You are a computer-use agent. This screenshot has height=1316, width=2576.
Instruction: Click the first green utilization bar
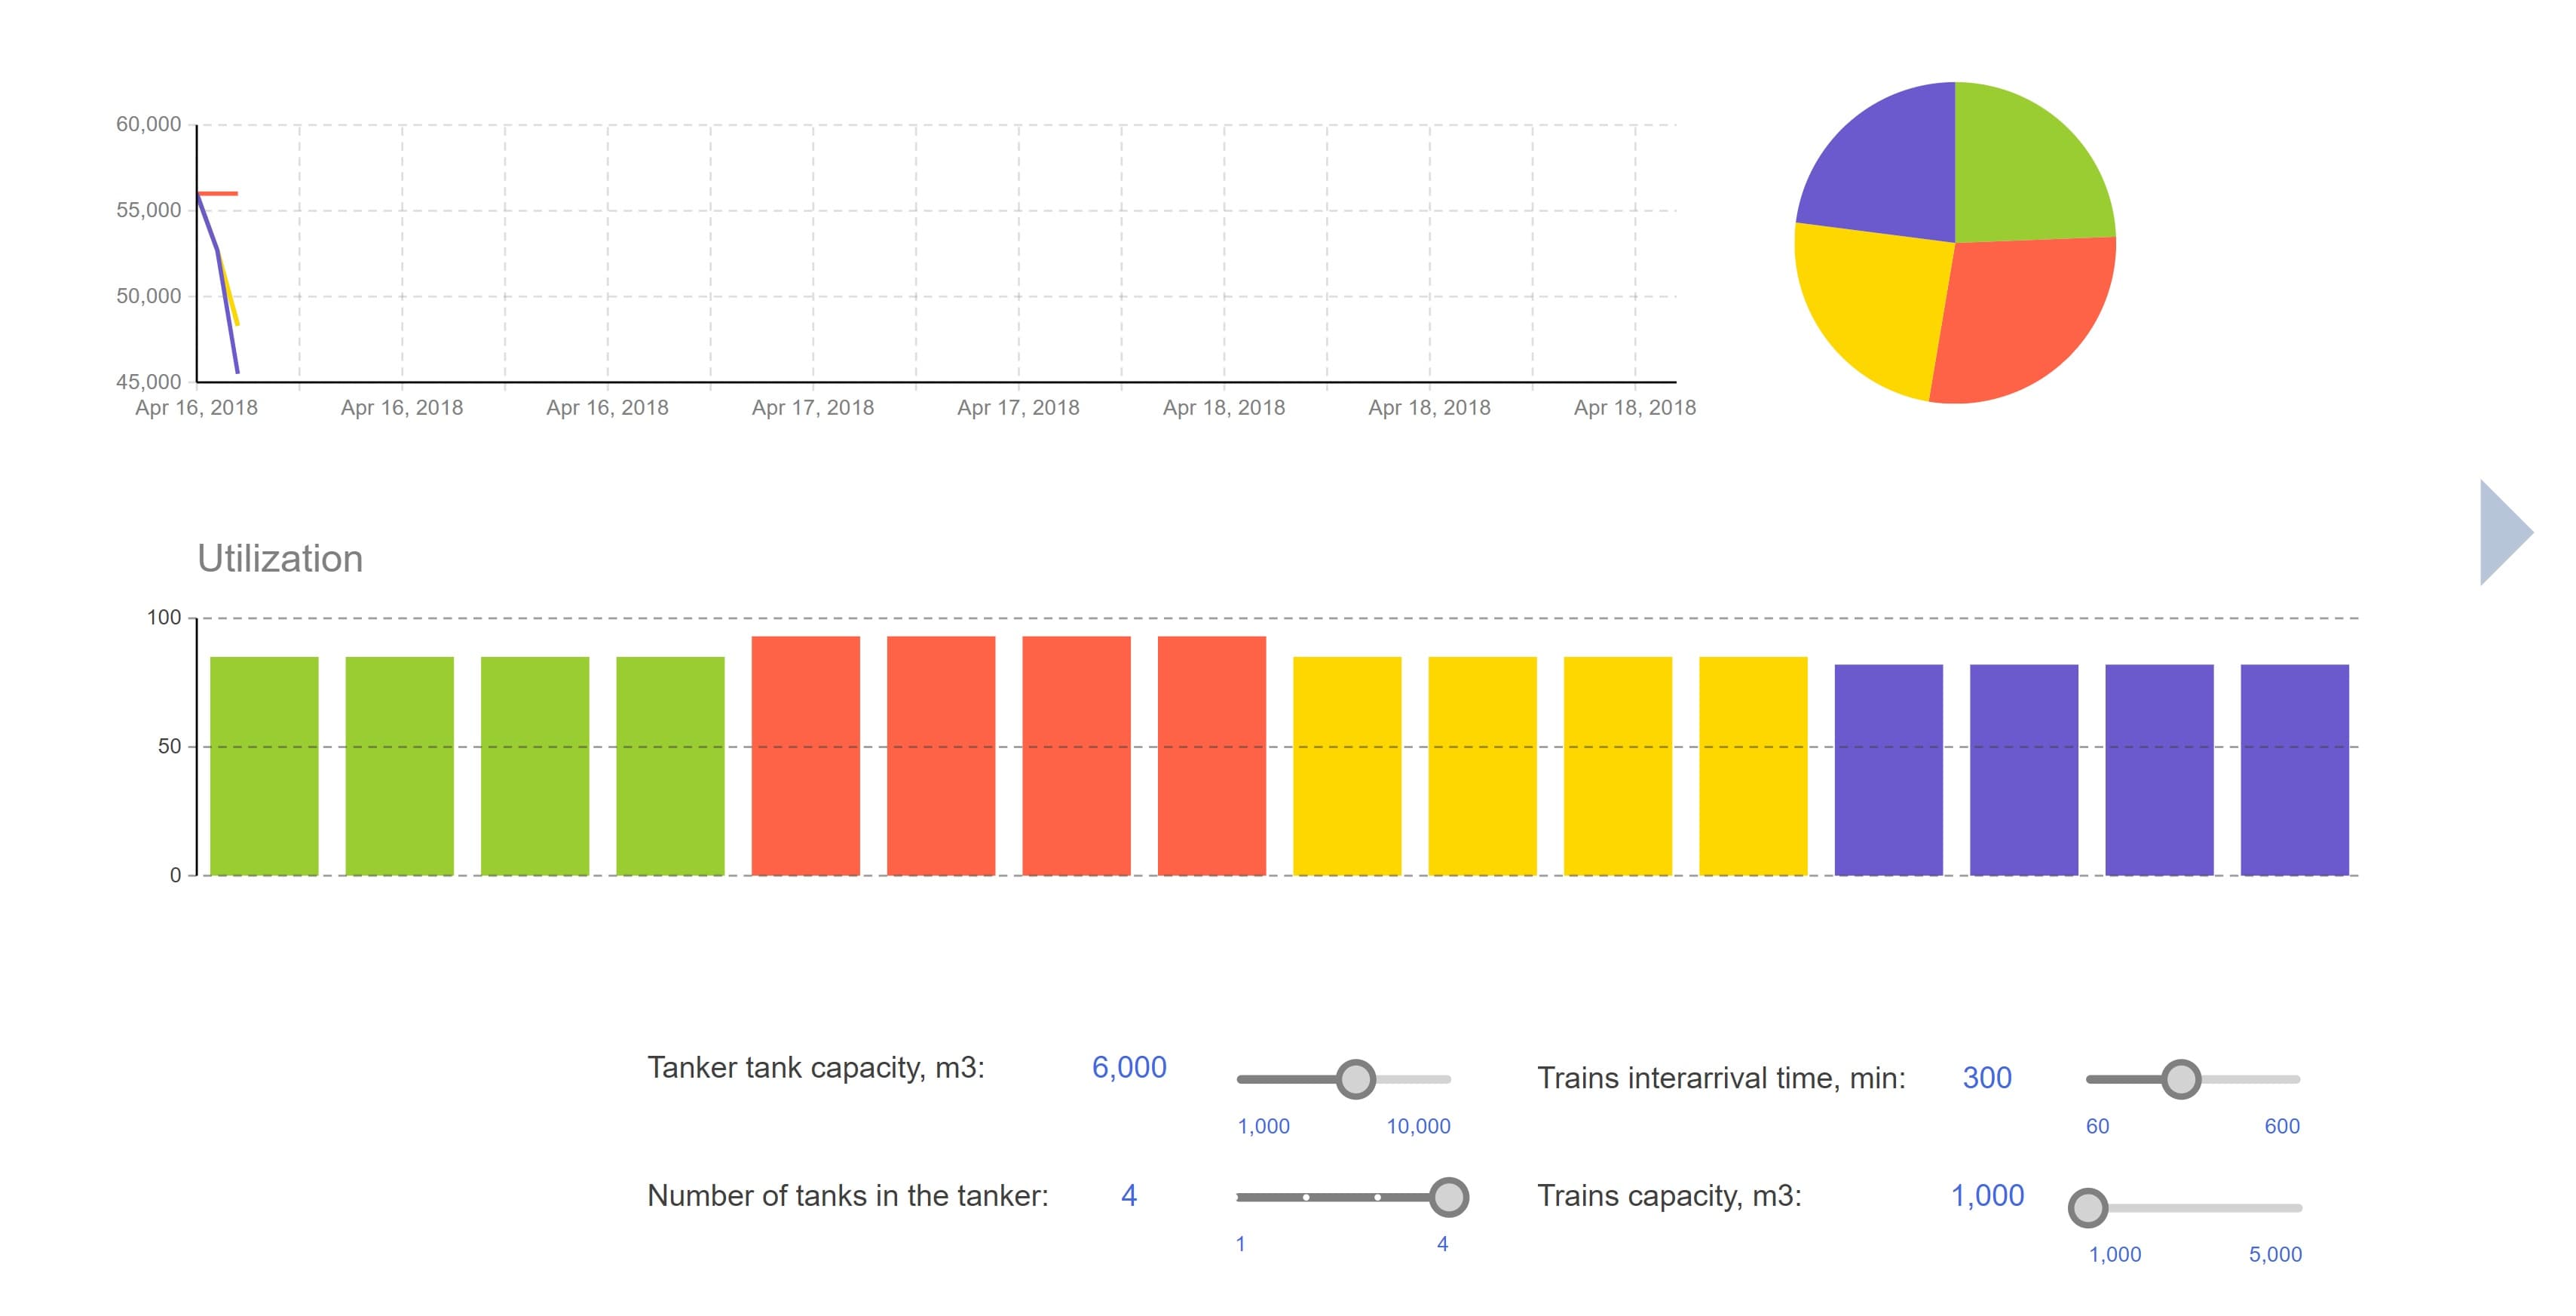[x=264, y=765]
